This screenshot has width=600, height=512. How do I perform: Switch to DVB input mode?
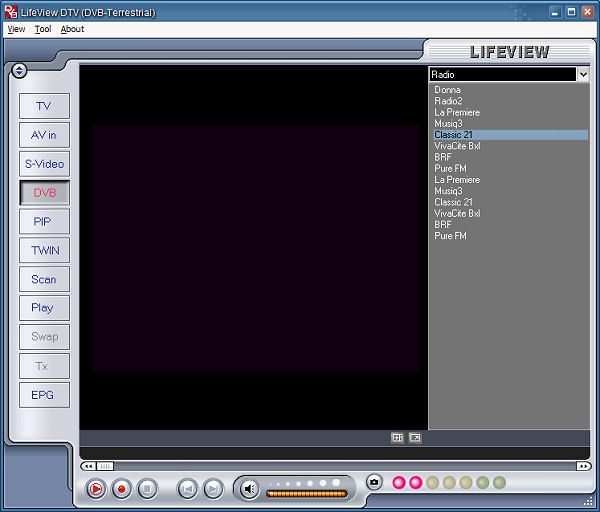coord(45,193)
